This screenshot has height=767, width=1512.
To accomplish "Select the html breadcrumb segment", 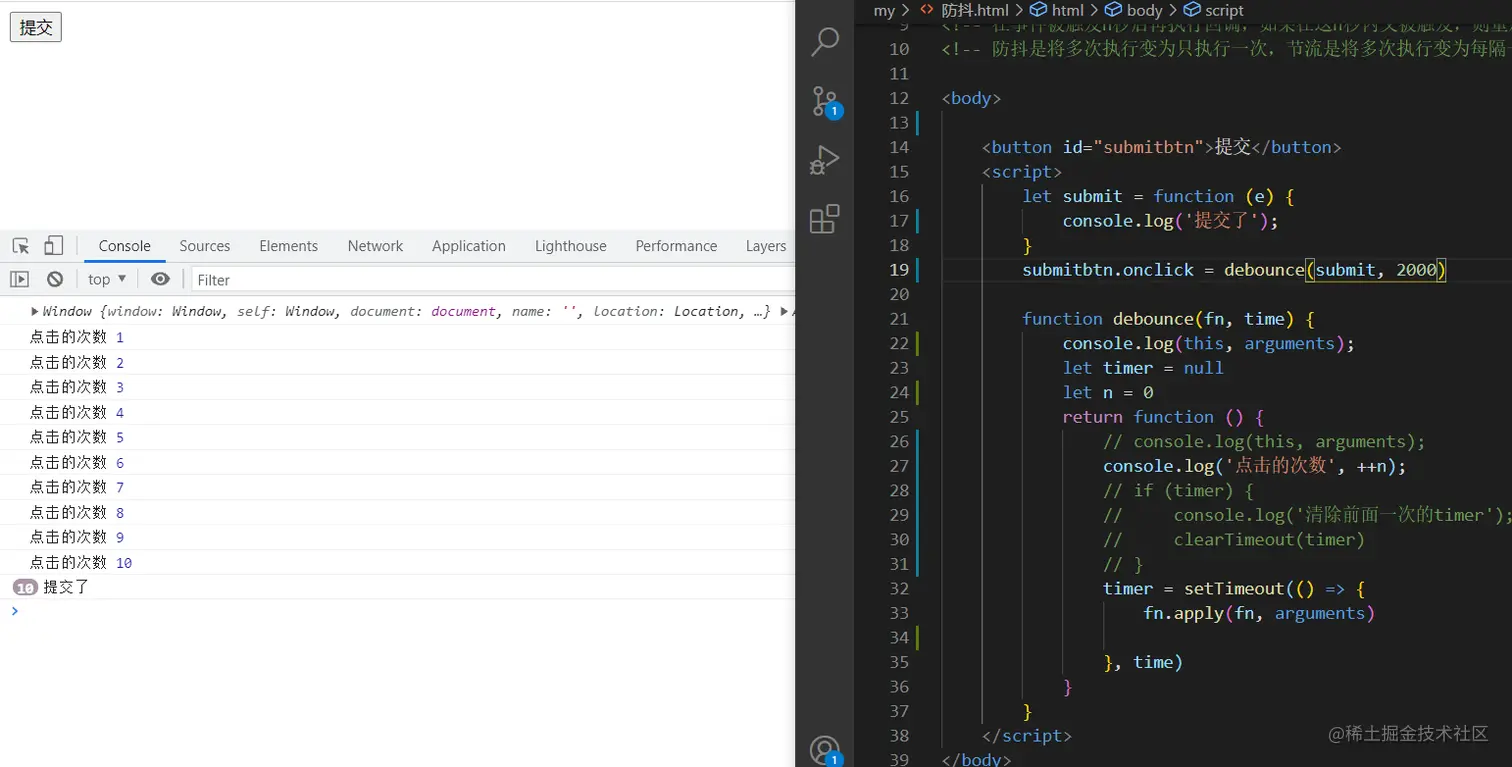I will [1058, 10].
